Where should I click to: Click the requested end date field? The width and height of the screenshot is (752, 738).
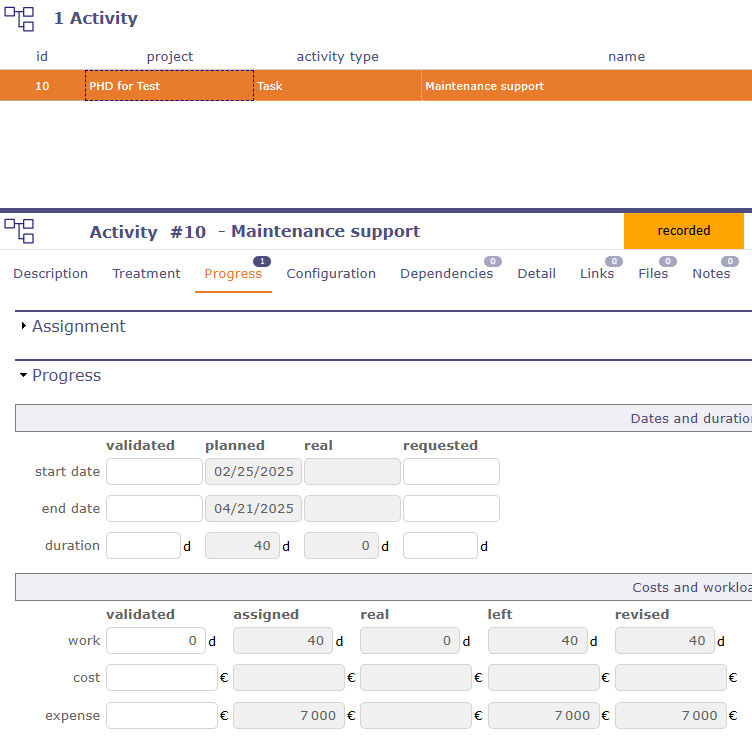pyautogui.click(x=451, y=509)
